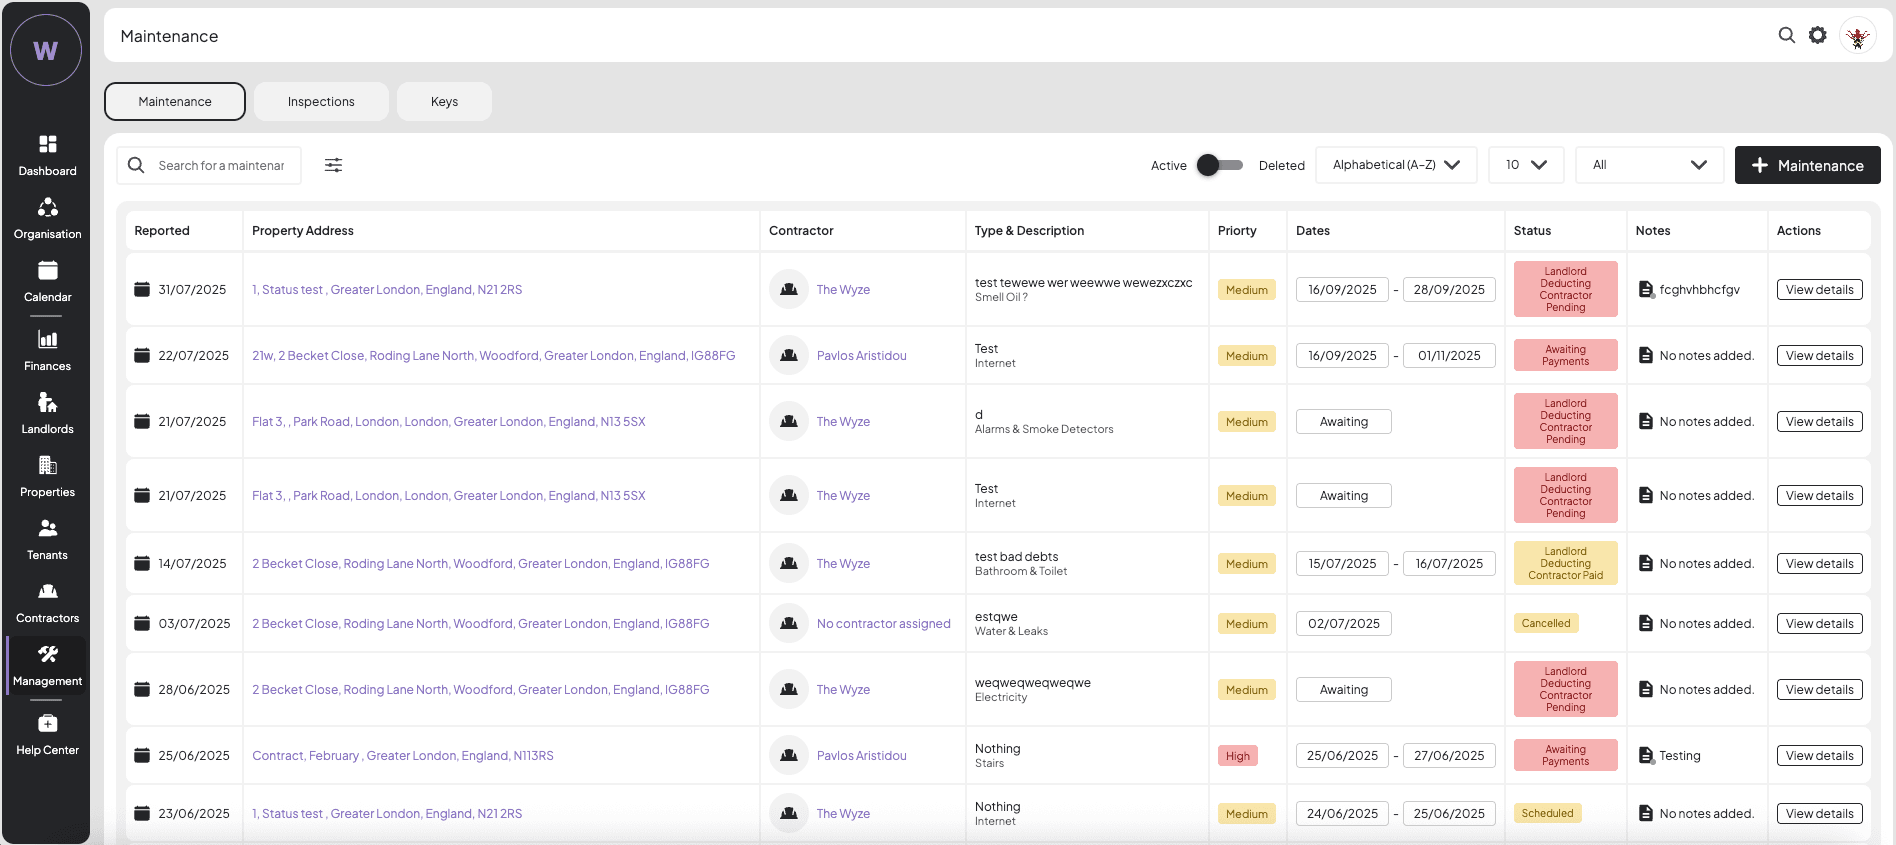Go to the Organisation section in sidebar

(x=47, y=218)
